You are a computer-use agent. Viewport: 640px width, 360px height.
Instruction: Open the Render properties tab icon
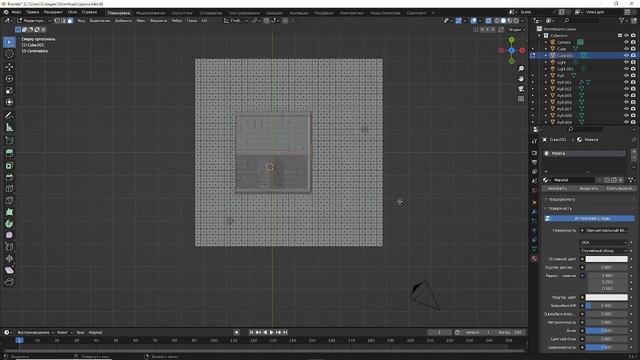tap(534, 153)
